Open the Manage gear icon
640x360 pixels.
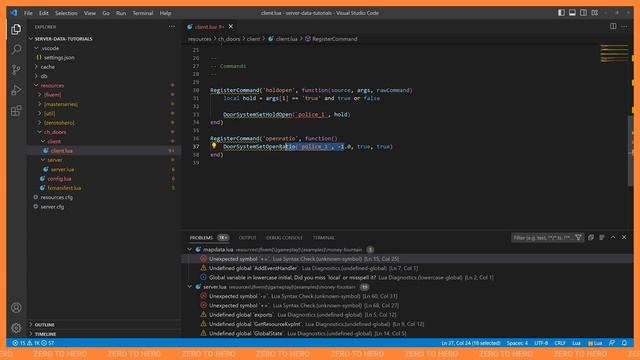point(16,328)
